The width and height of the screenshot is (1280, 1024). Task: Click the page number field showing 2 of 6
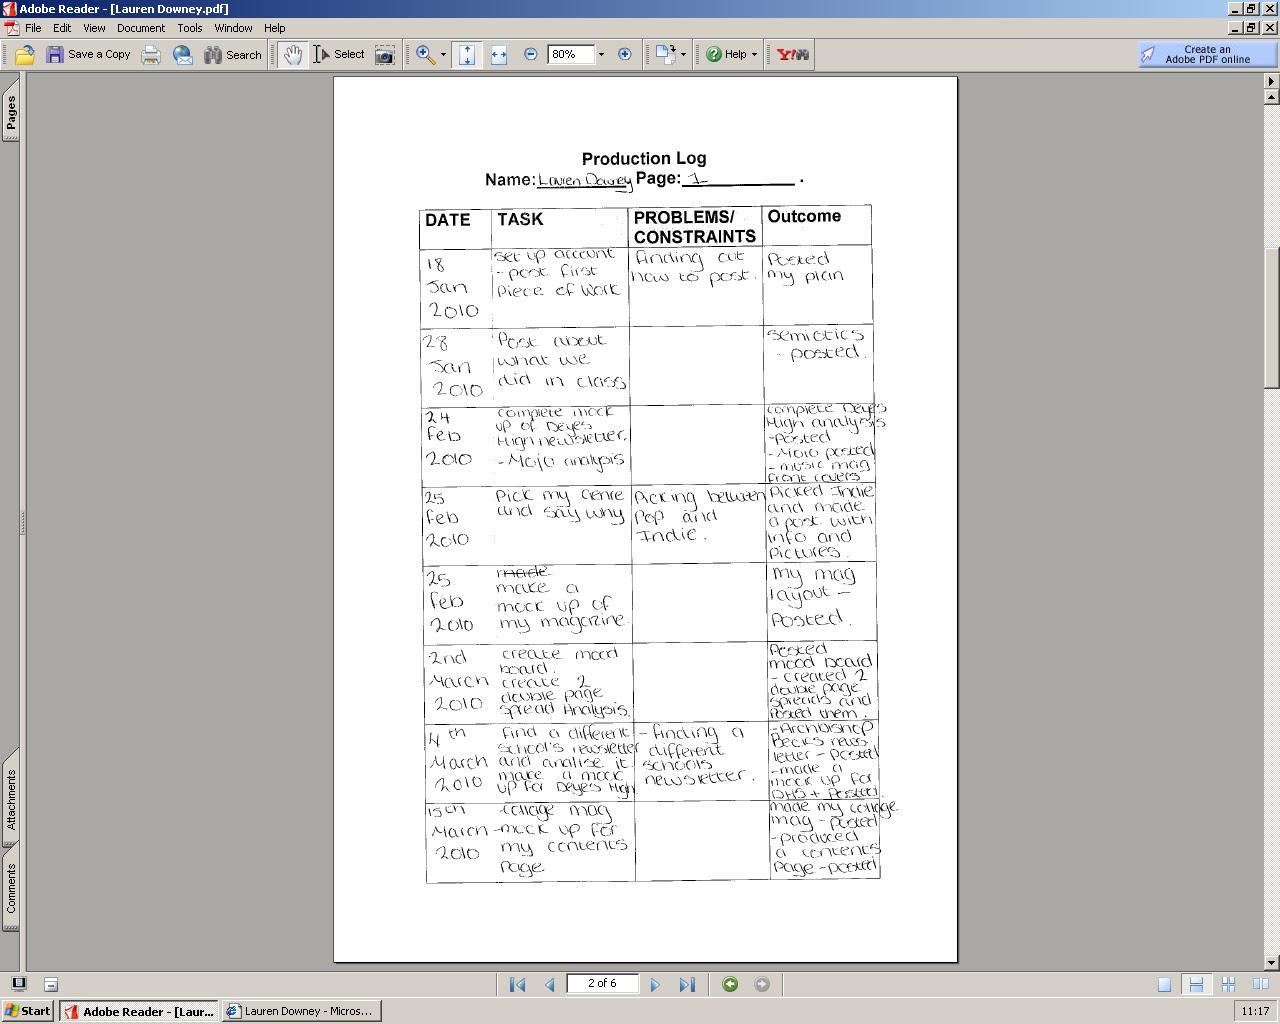(x=601, y=984)
